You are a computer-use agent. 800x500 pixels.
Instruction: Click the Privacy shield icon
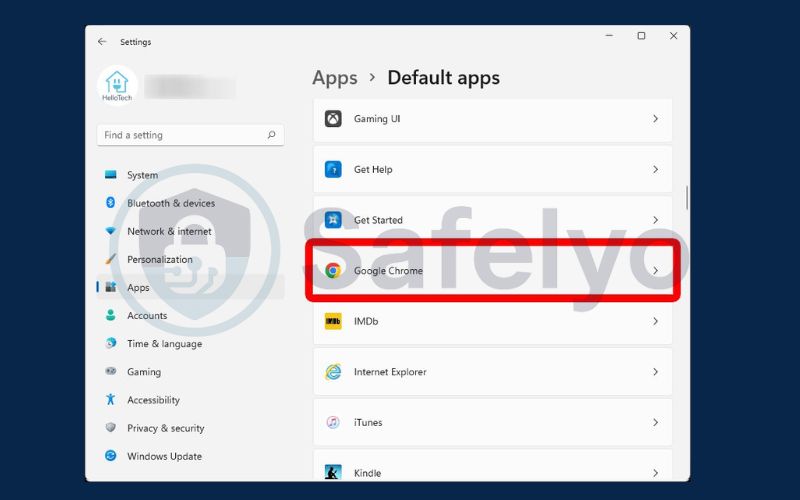point(111,427)
